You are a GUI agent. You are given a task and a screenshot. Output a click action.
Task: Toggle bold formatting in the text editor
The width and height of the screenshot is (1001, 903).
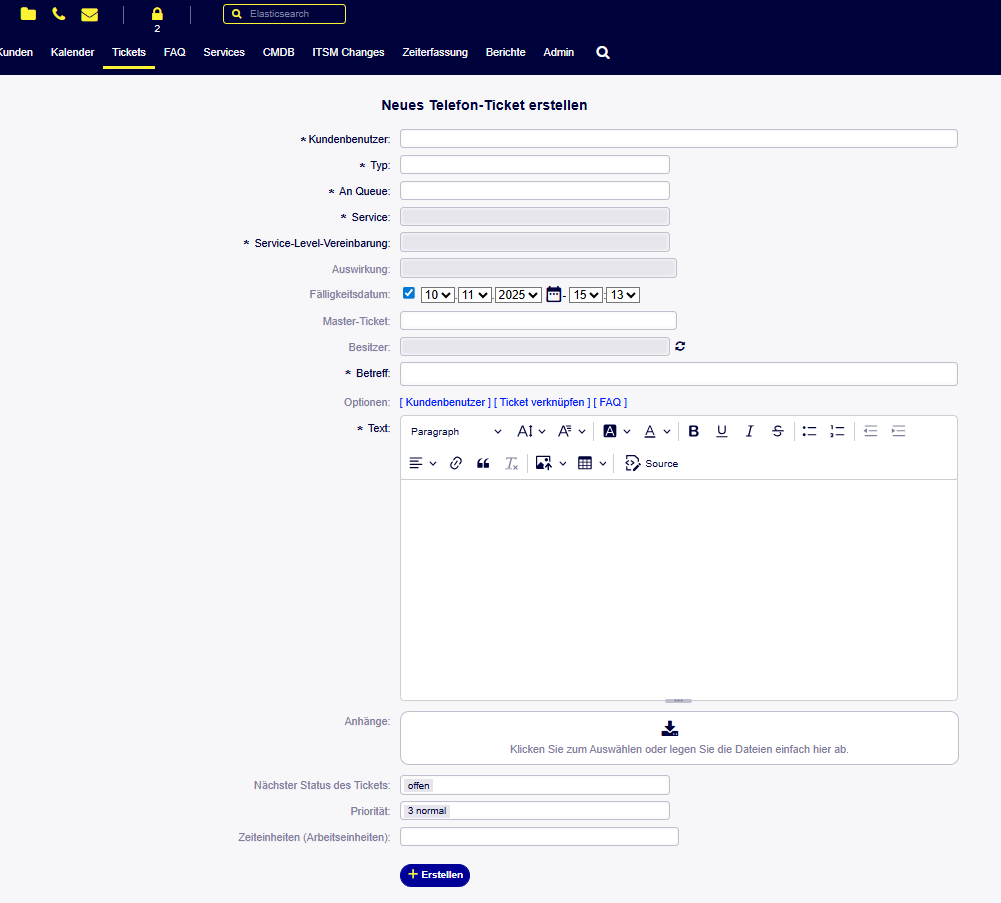coord(693,431)
